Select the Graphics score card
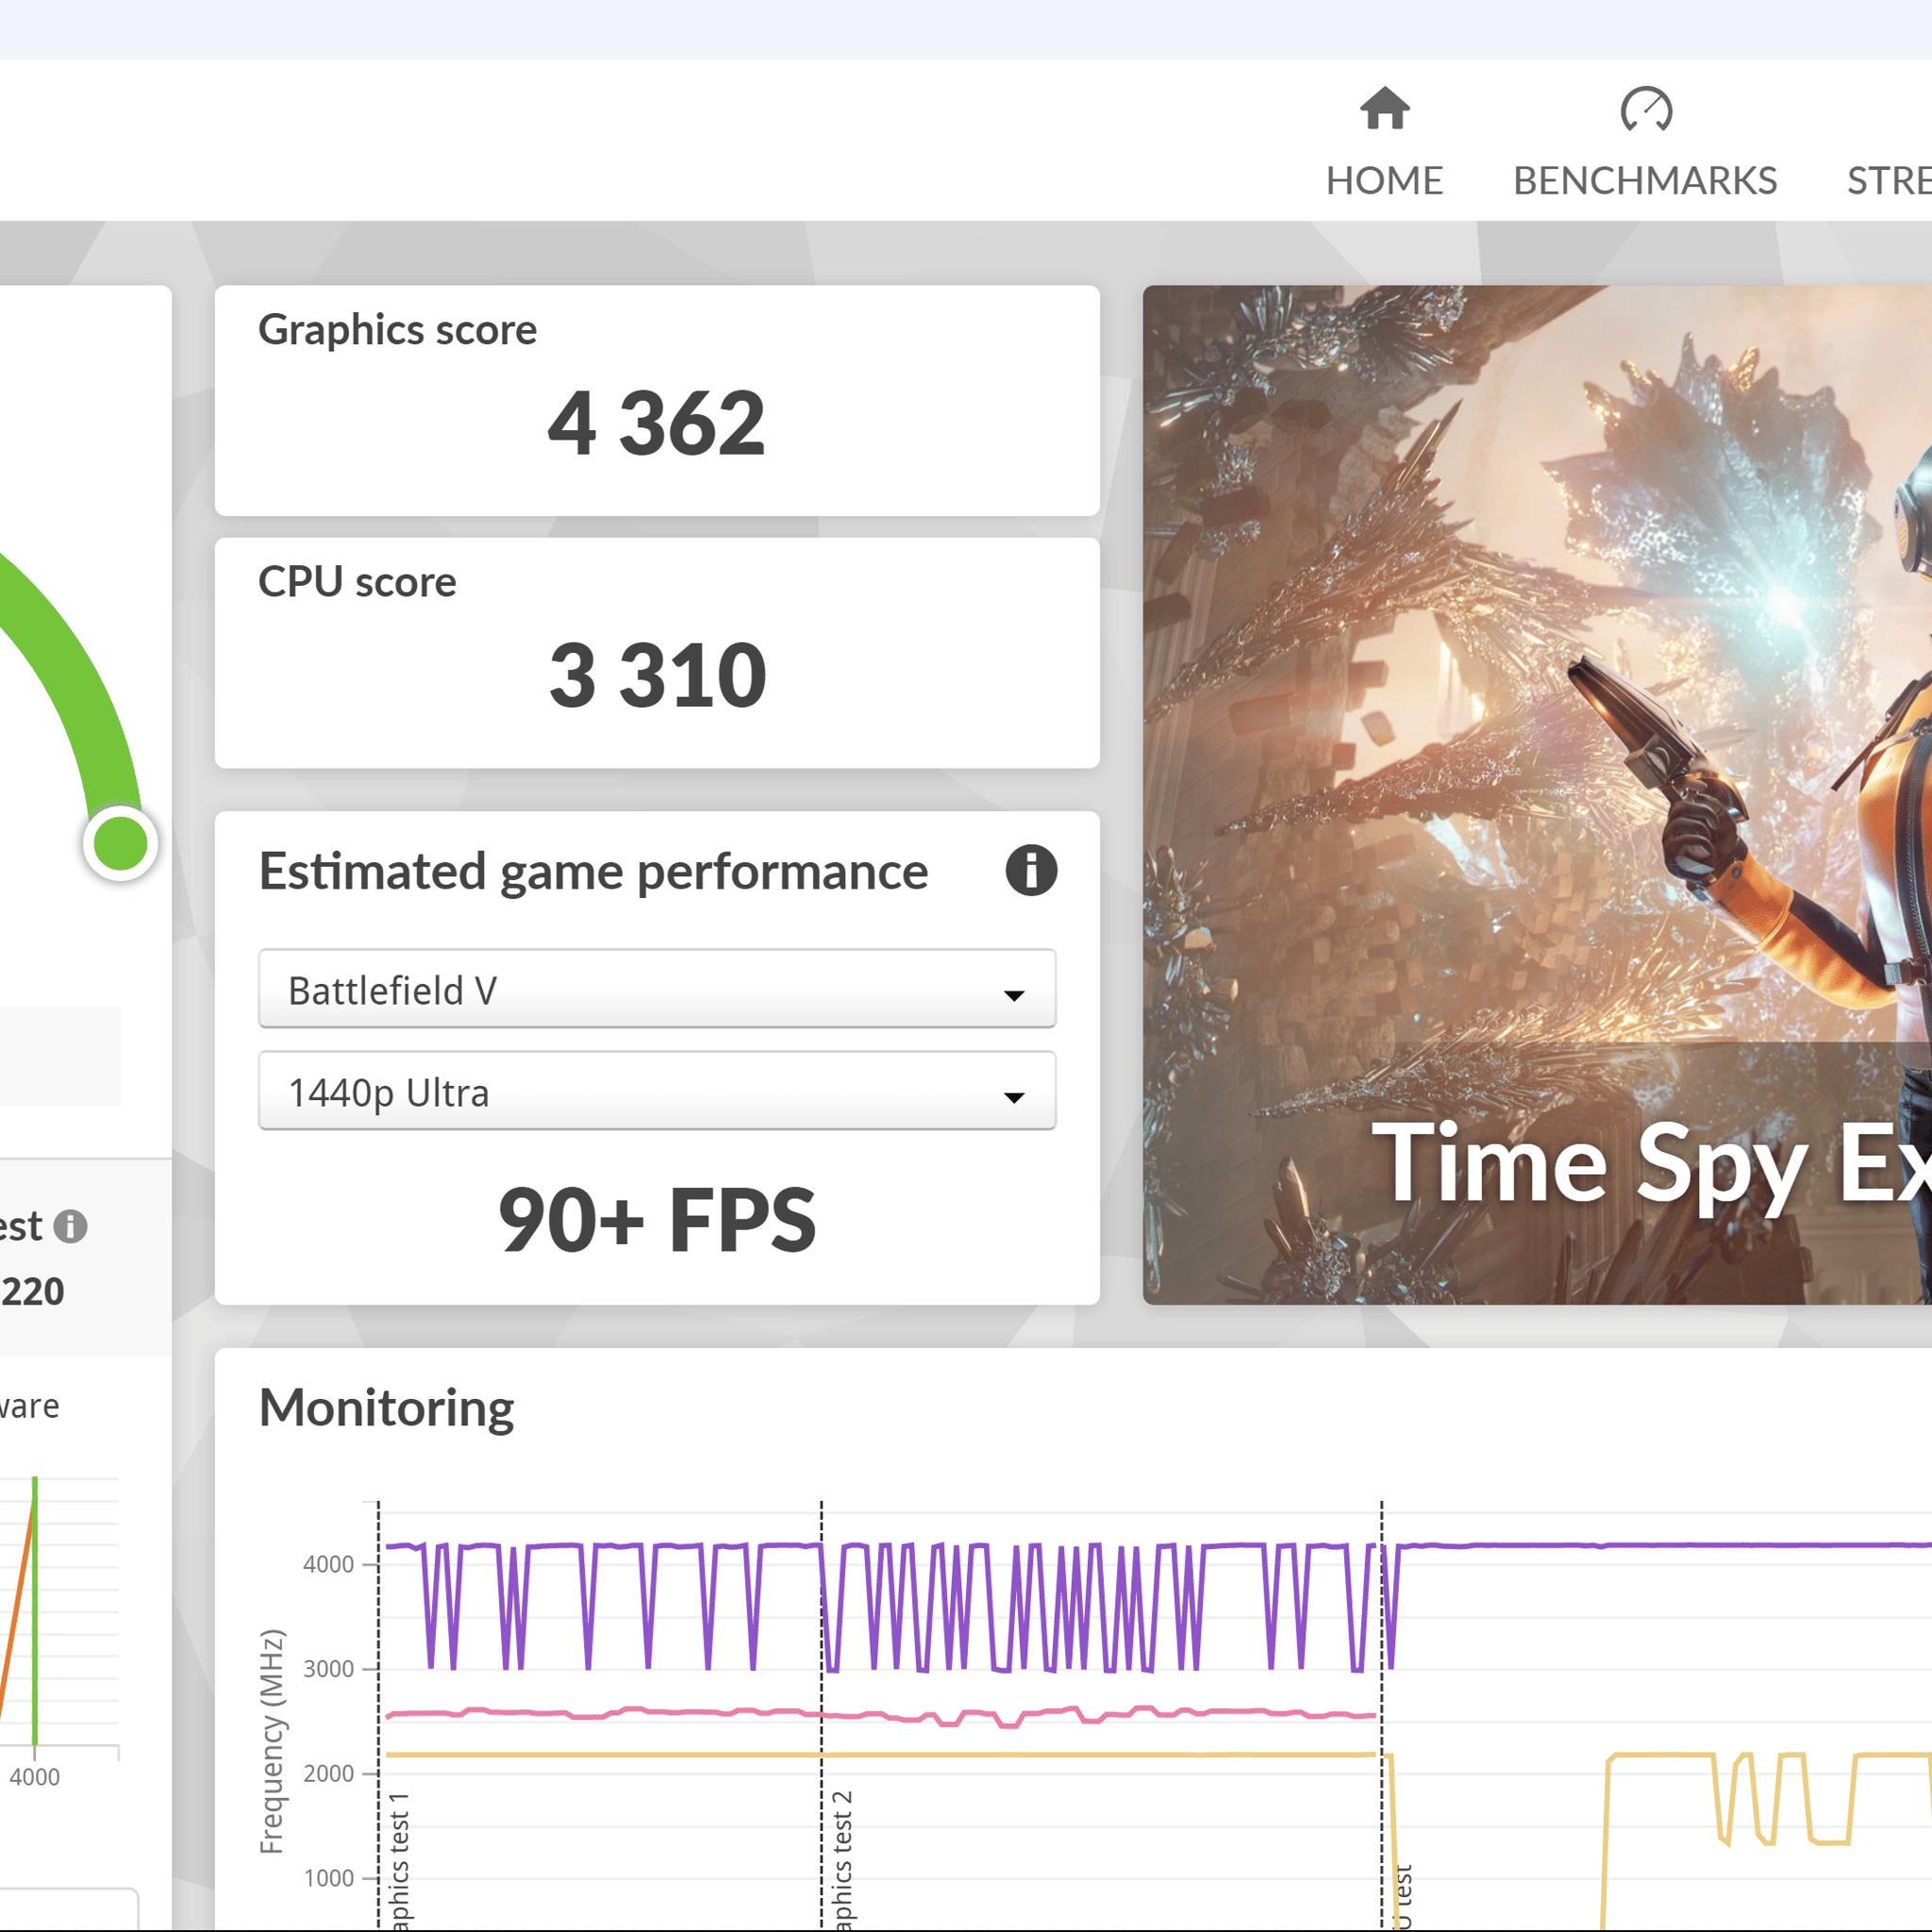This screenshot has height=1932, width=1932. [657, 401]
